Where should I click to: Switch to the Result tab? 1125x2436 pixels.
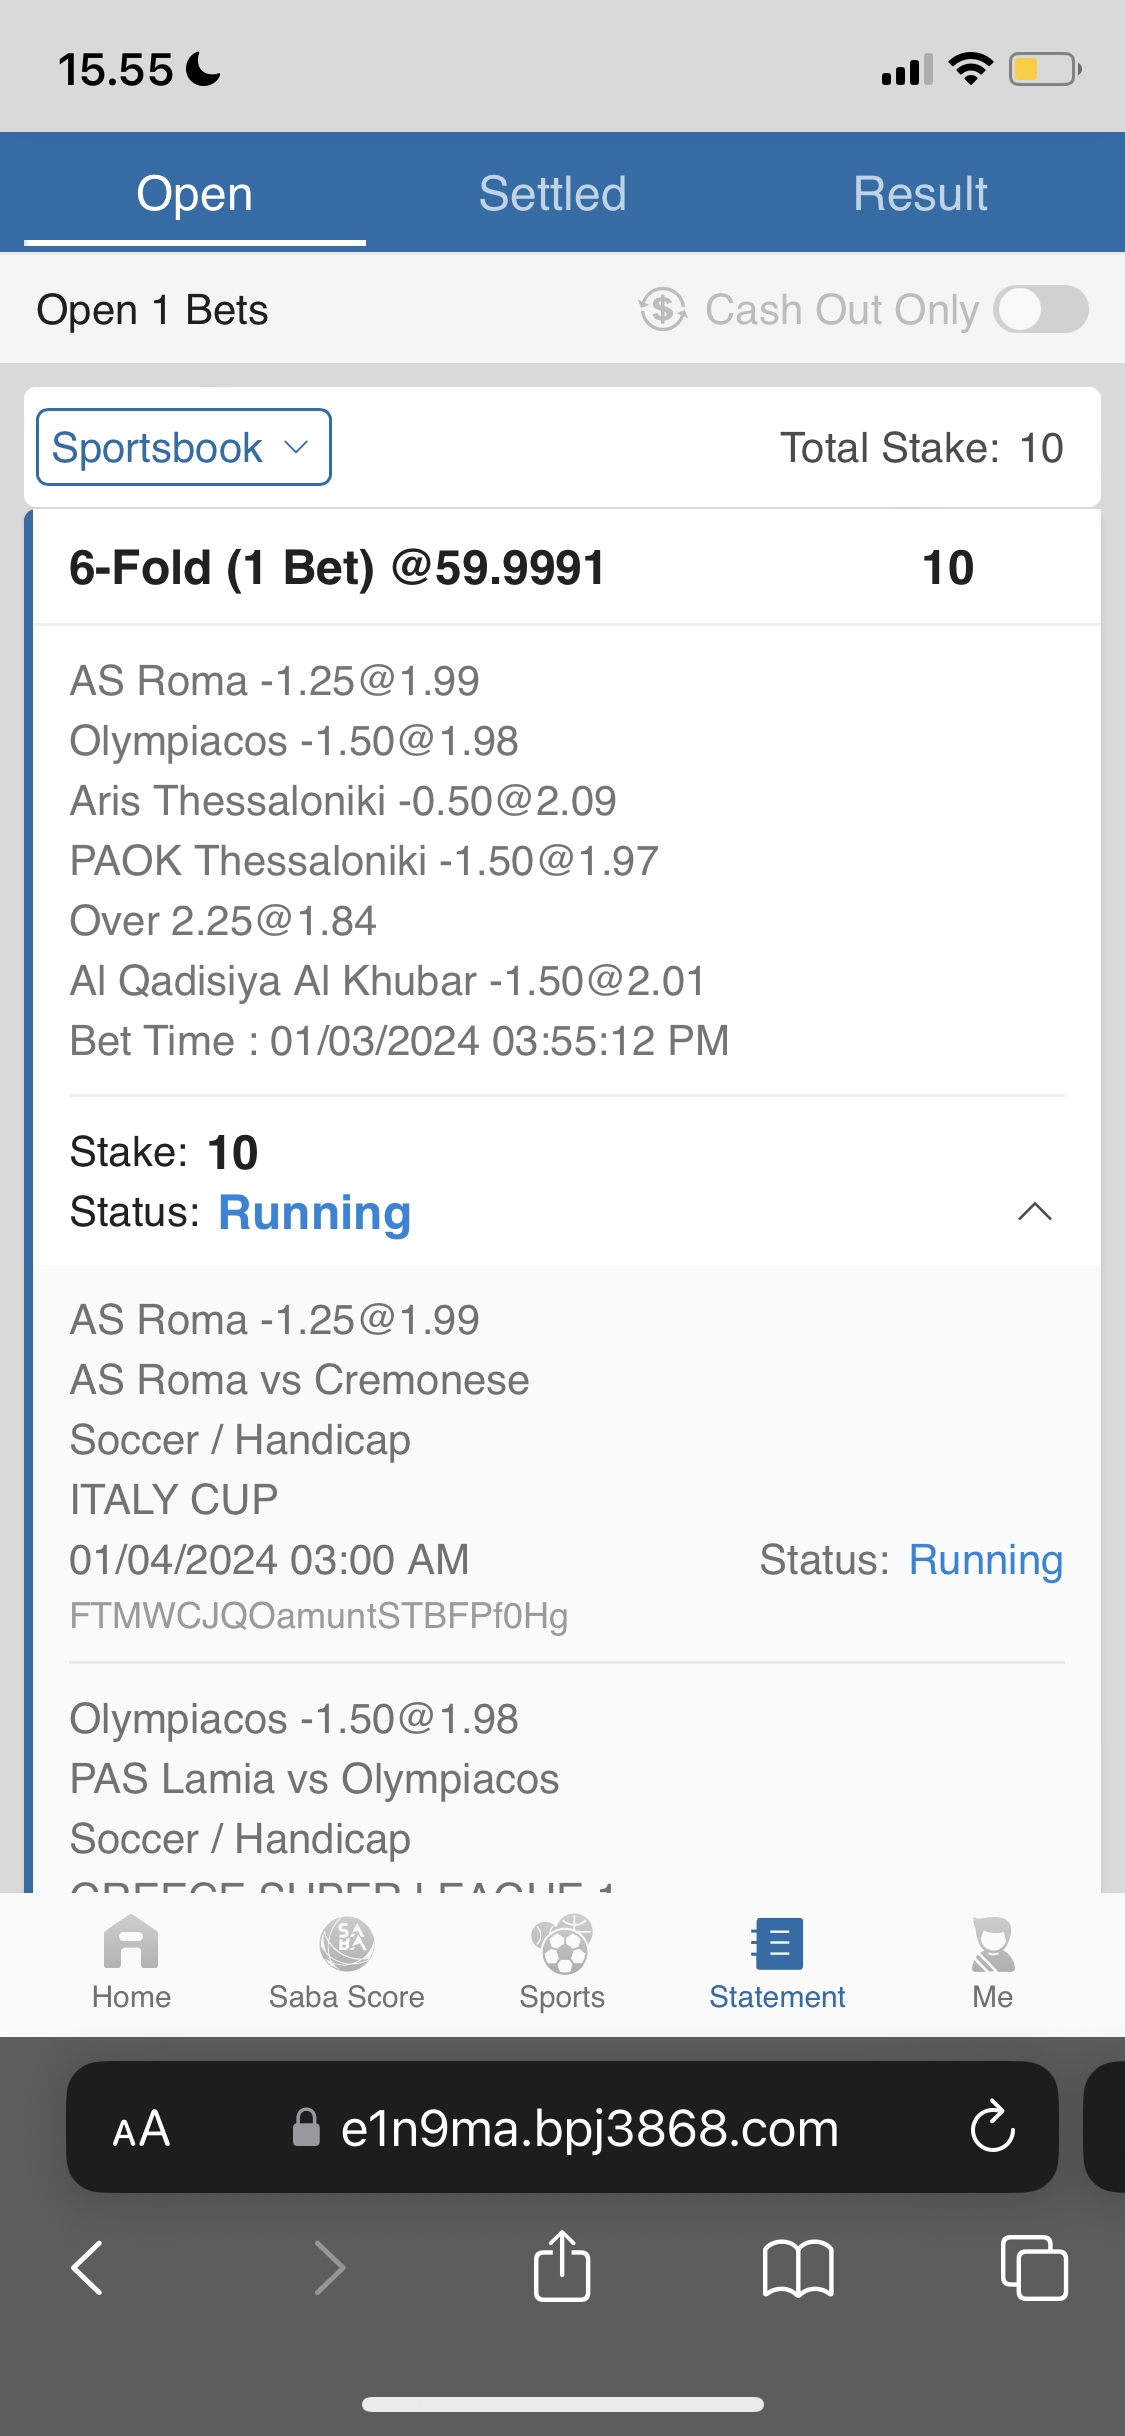tap(920, 193)
